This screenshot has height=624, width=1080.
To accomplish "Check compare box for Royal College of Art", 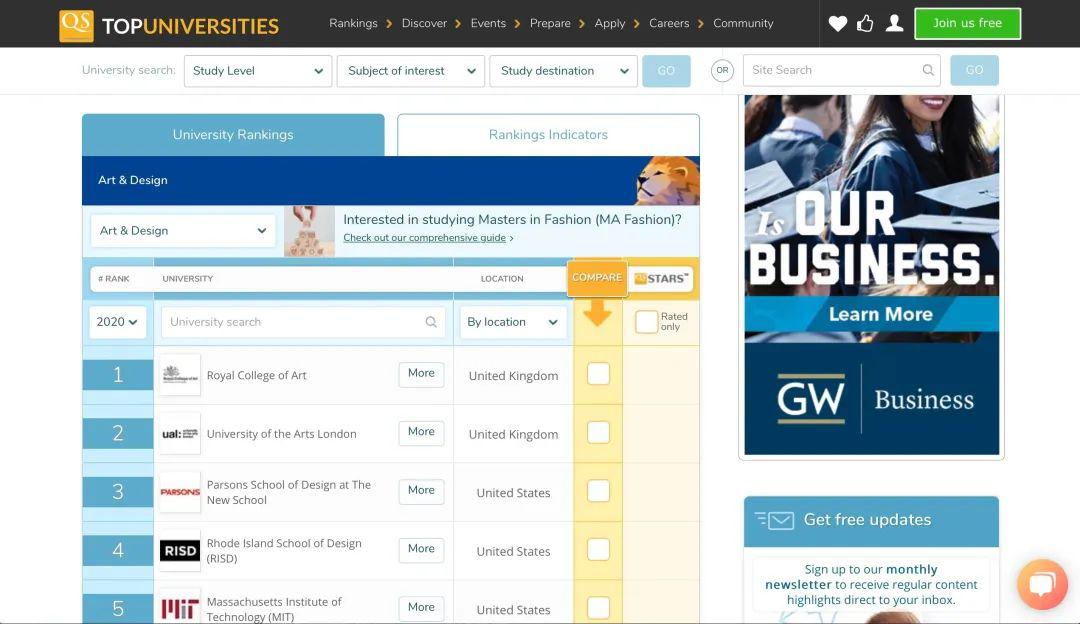I will tap(598, 374).
